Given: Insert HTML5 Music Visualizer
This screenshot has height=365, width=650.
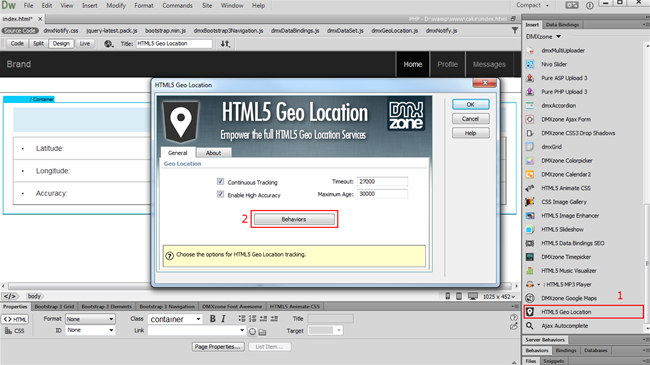Looking at the screenshot, I should tap(568, 270).
